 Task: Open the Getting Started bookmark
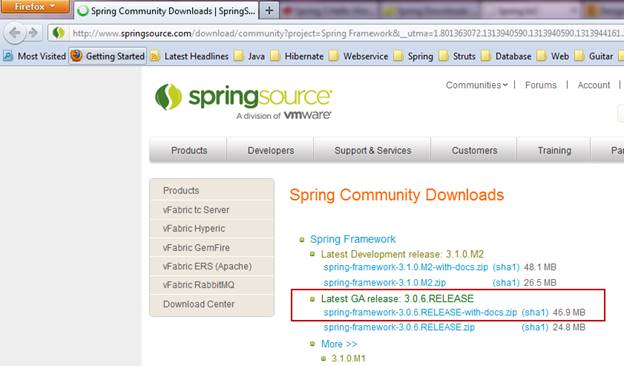[x=108, y=56]
